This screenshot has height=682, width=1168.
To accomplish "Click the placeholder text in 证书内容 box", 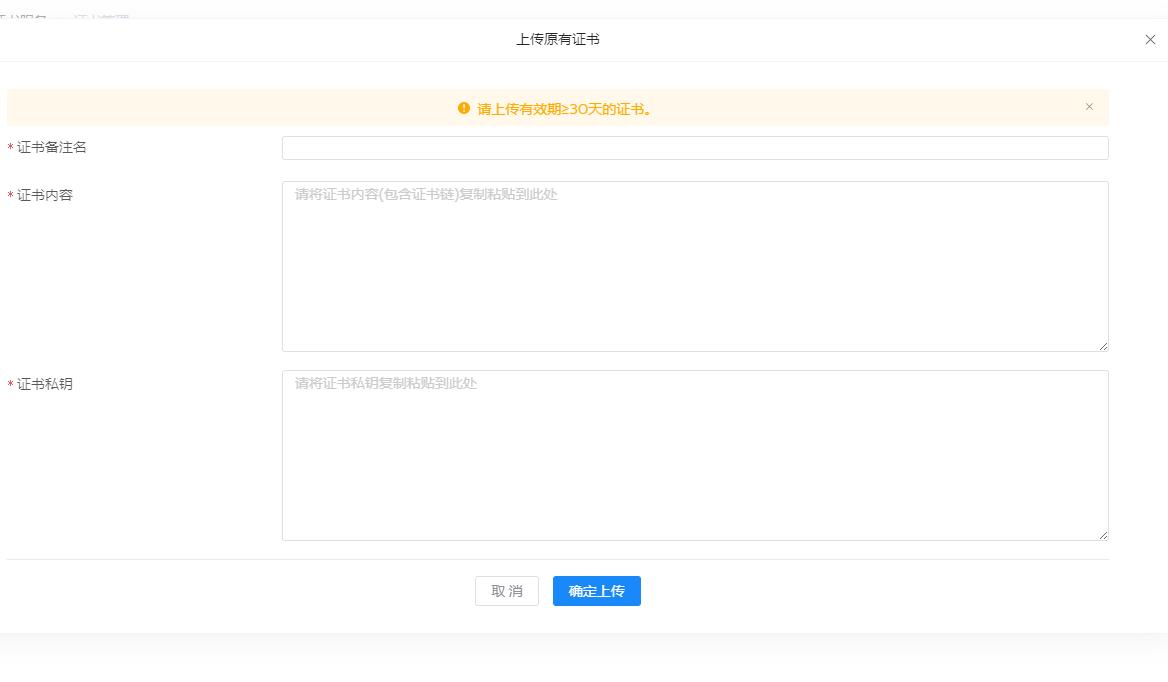I will tap(421, 194).
